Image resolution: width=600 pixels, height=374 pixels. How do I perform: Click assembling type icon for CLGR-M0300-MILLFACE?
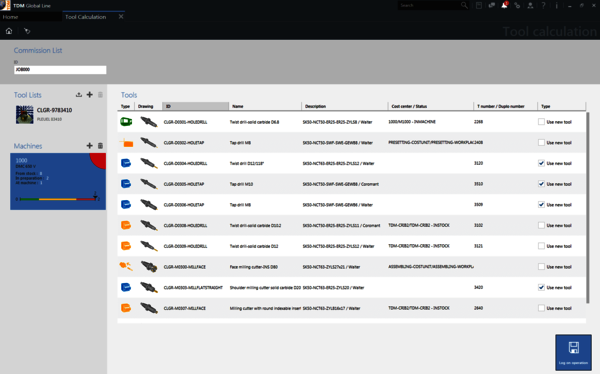point(126,266)
